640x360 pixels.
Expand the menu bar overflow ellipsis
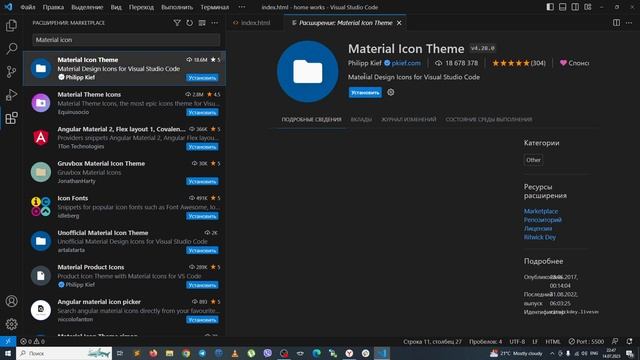click(x=242, y=7)
